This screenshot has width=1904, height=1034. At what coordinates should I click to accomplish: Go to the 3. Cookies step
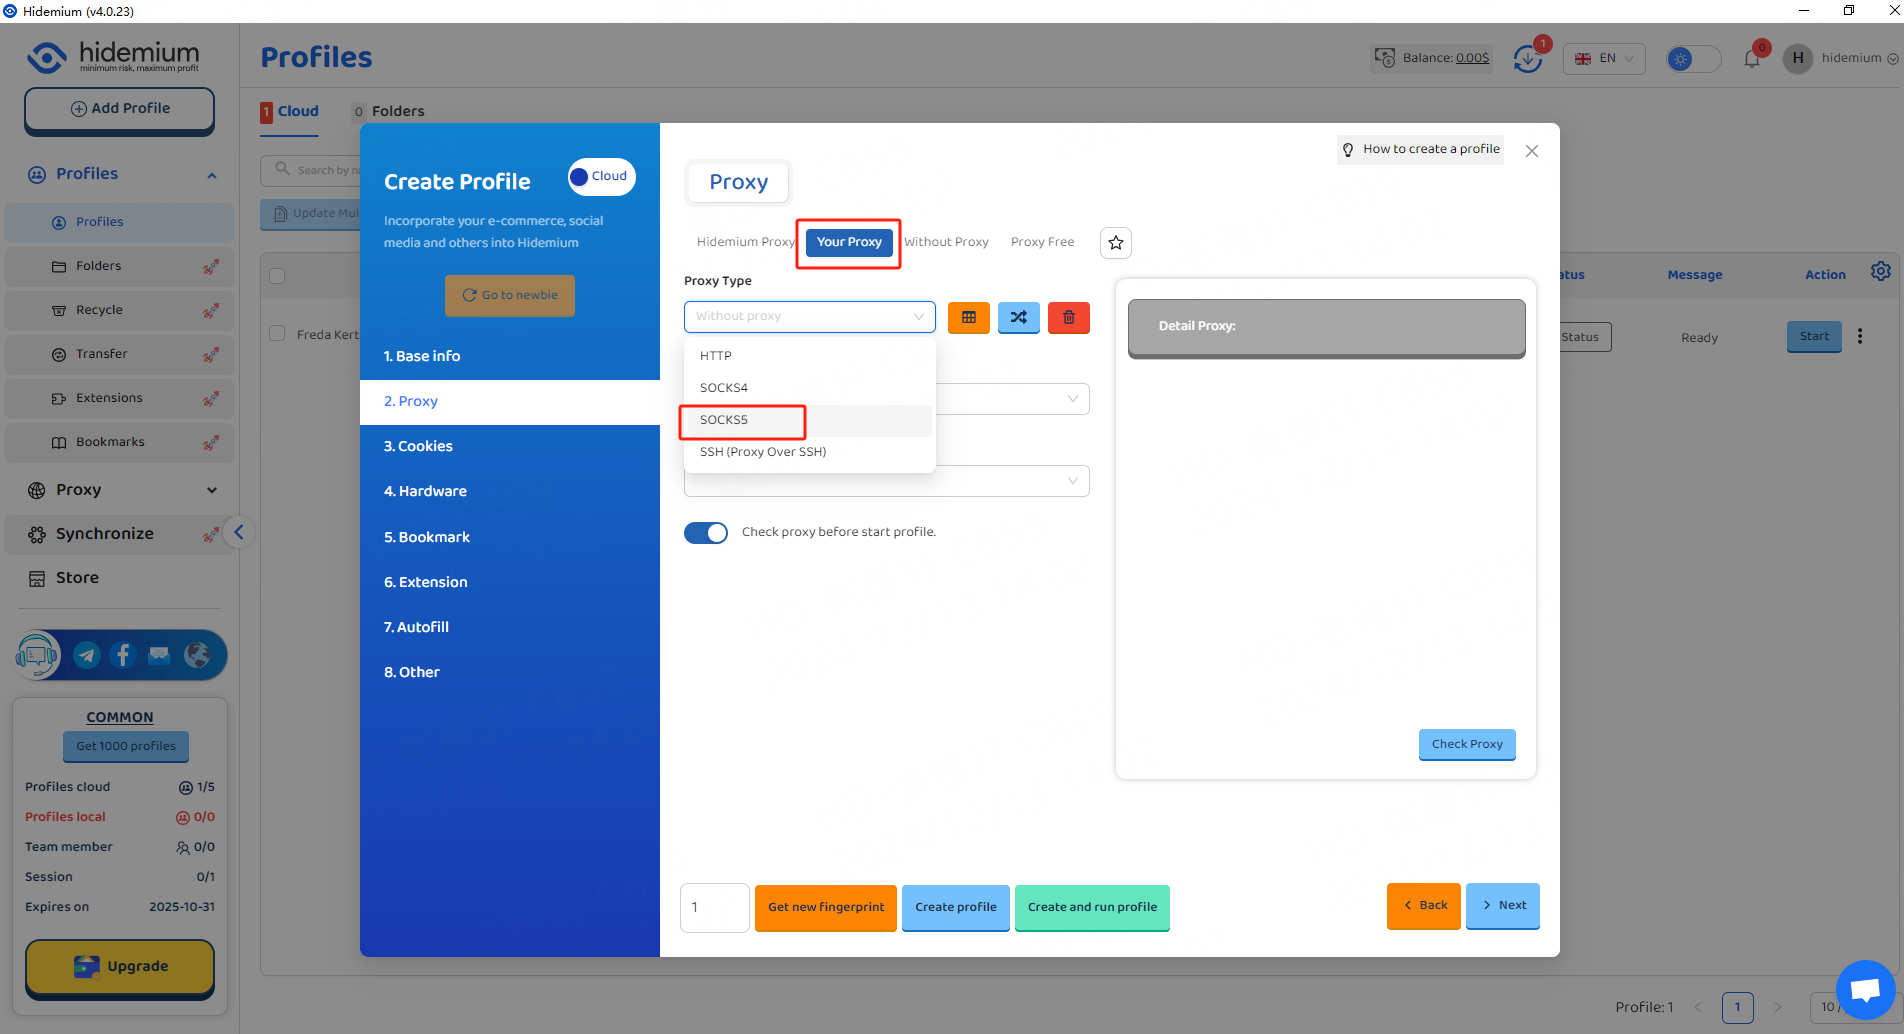tap(418, 446)
